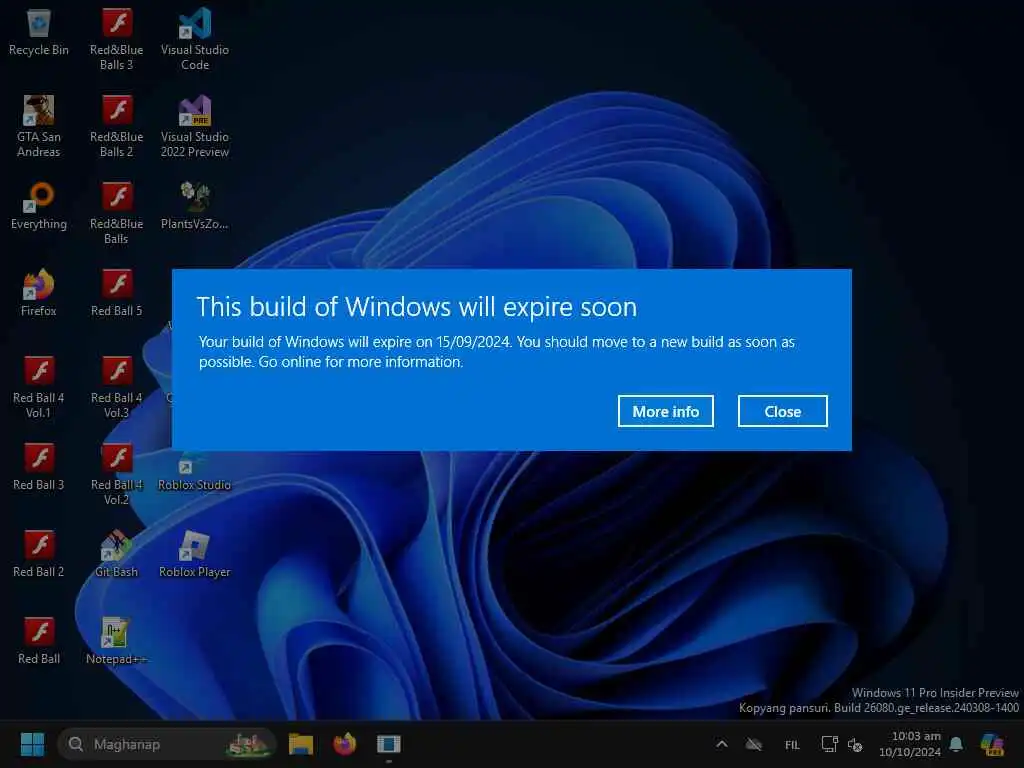Select the Notepad++ desktop shortcut
Screen dimensions: 1024x768
click(x=116, y=639)
